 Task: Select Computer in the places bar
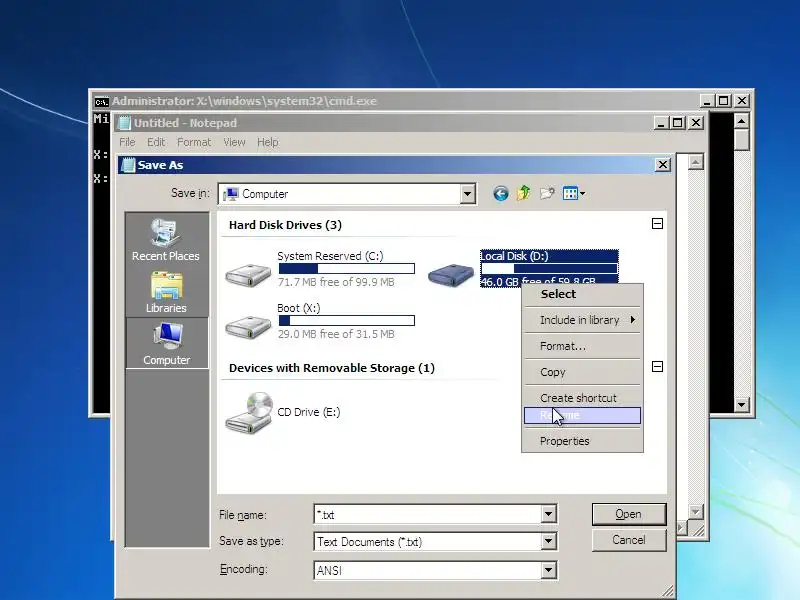click(167, 343)
